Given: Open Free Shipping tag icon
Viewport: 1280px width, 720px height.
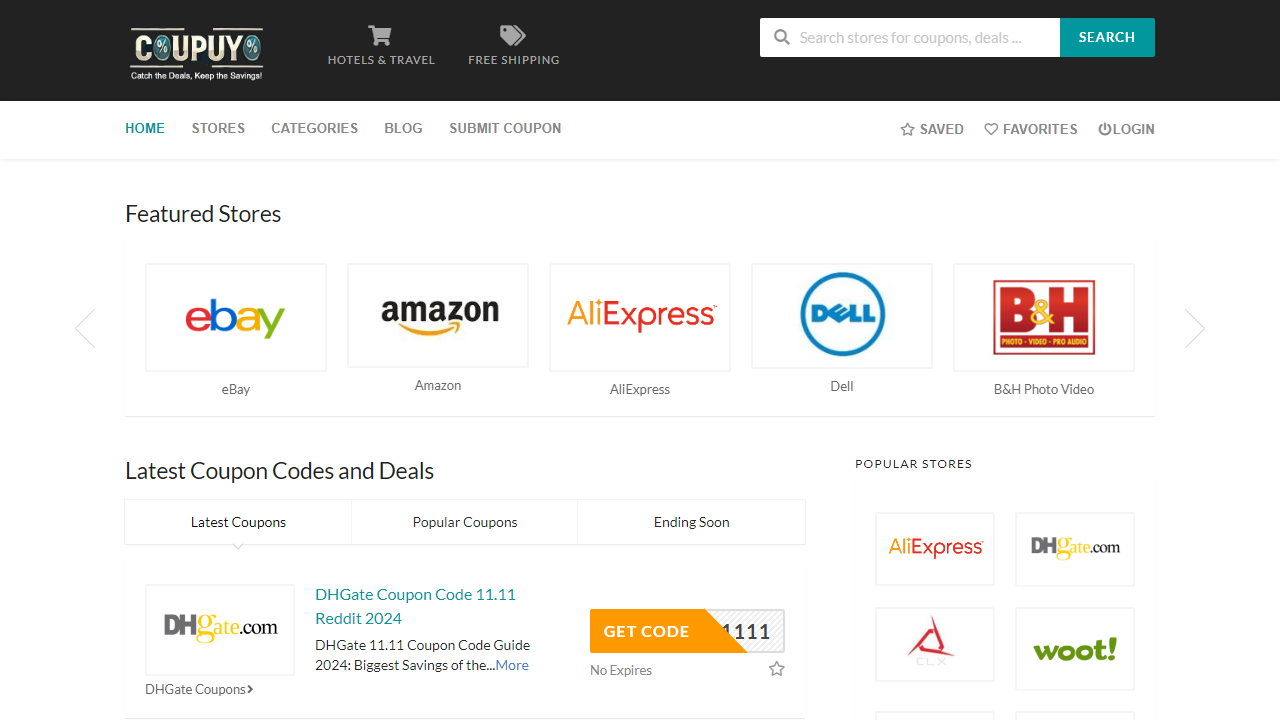Looking at the screenshot, I should click(513, 36).
